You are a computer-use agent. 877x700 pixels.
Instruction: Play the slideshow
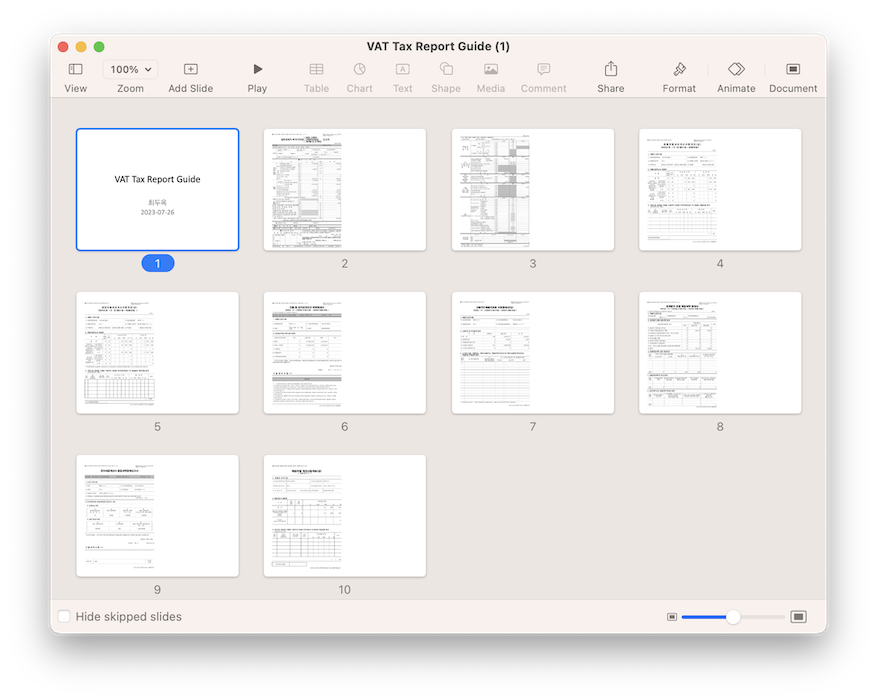(257, 69)
